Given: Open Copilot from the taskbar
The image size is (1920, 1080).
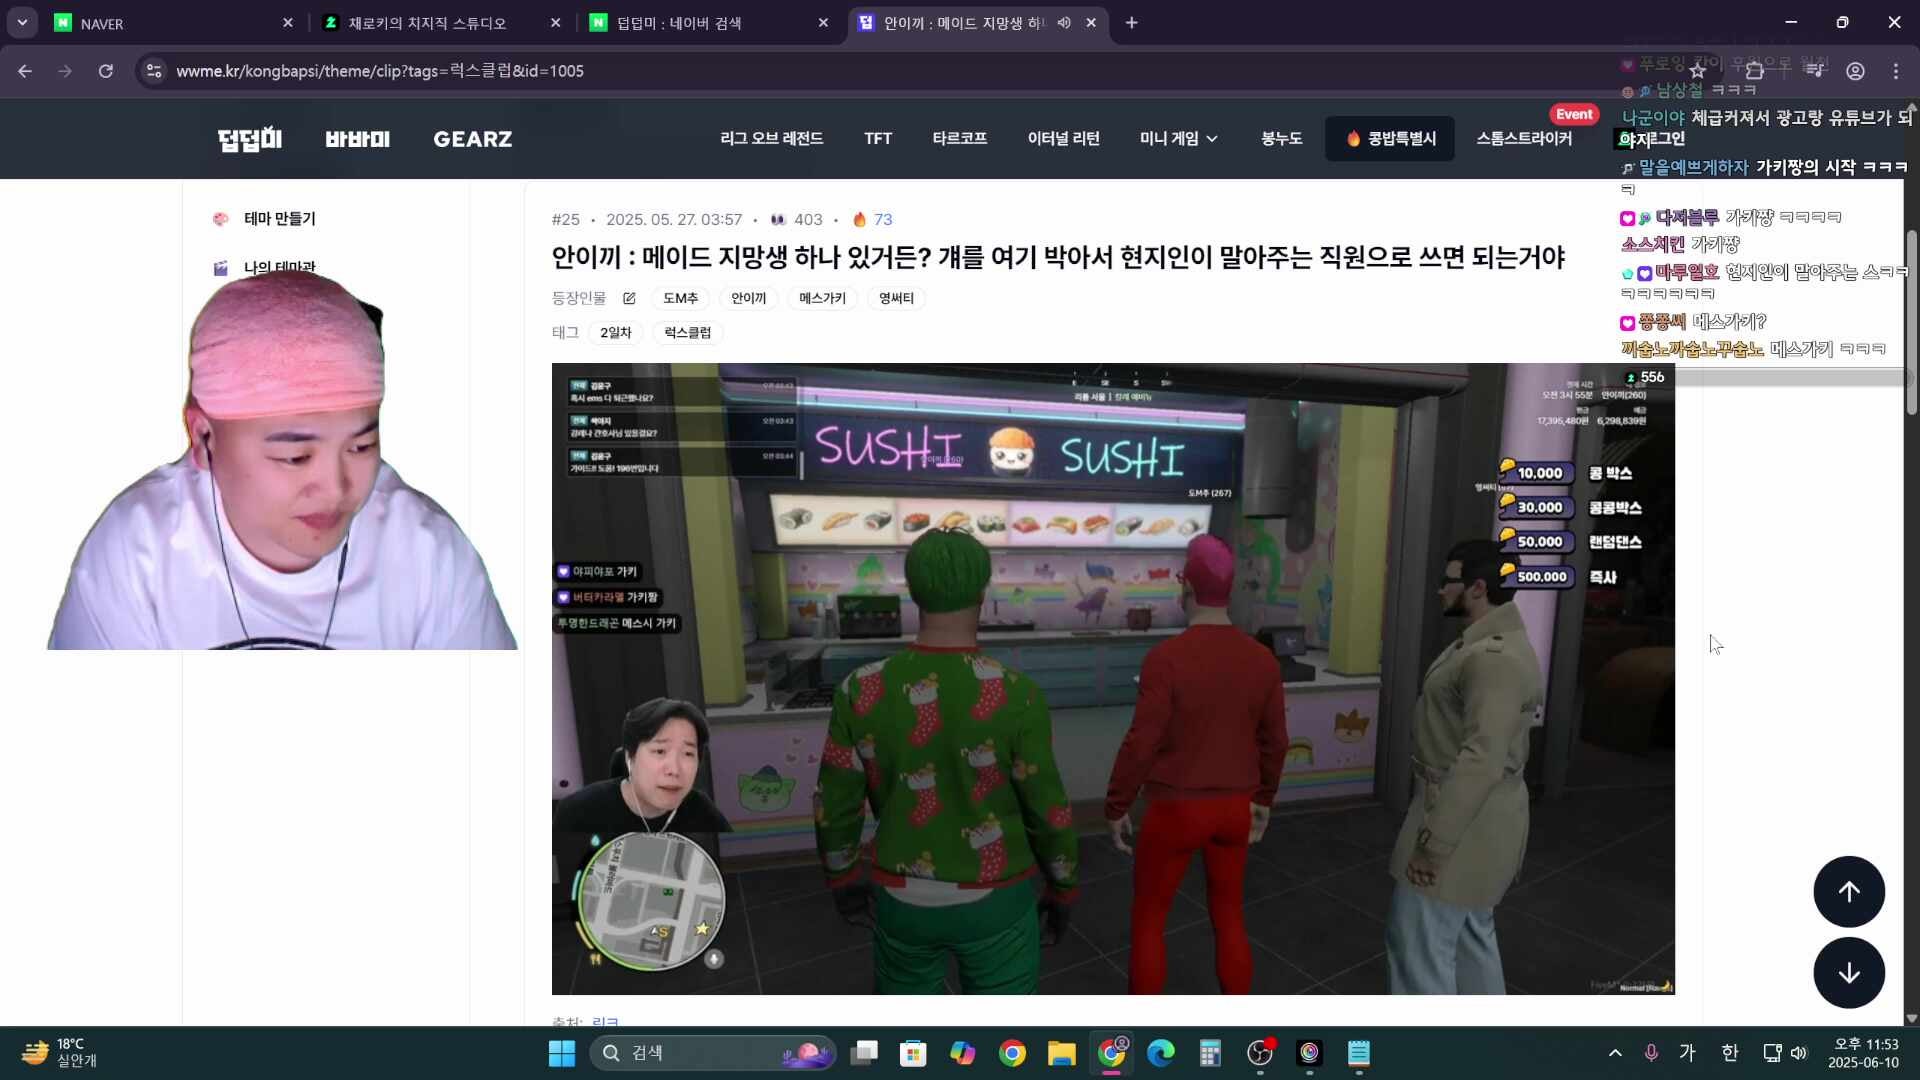Looking at the screenshot, I should click(962, 1053).
